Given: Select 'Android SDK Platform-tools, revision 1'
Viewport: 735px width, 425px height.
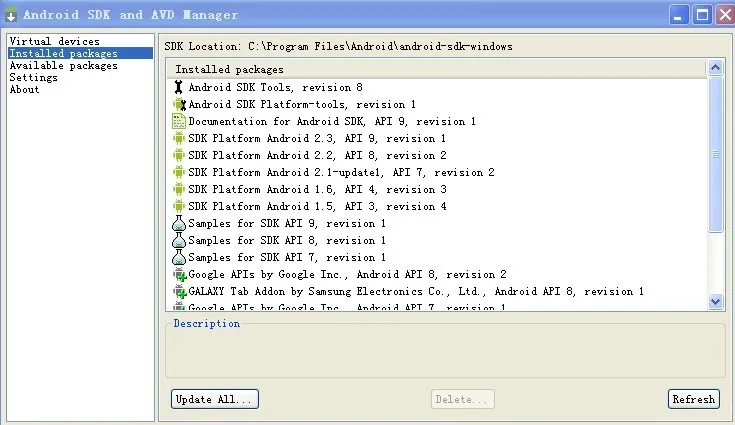Looking at the screenshot, I should click(302, 104).
